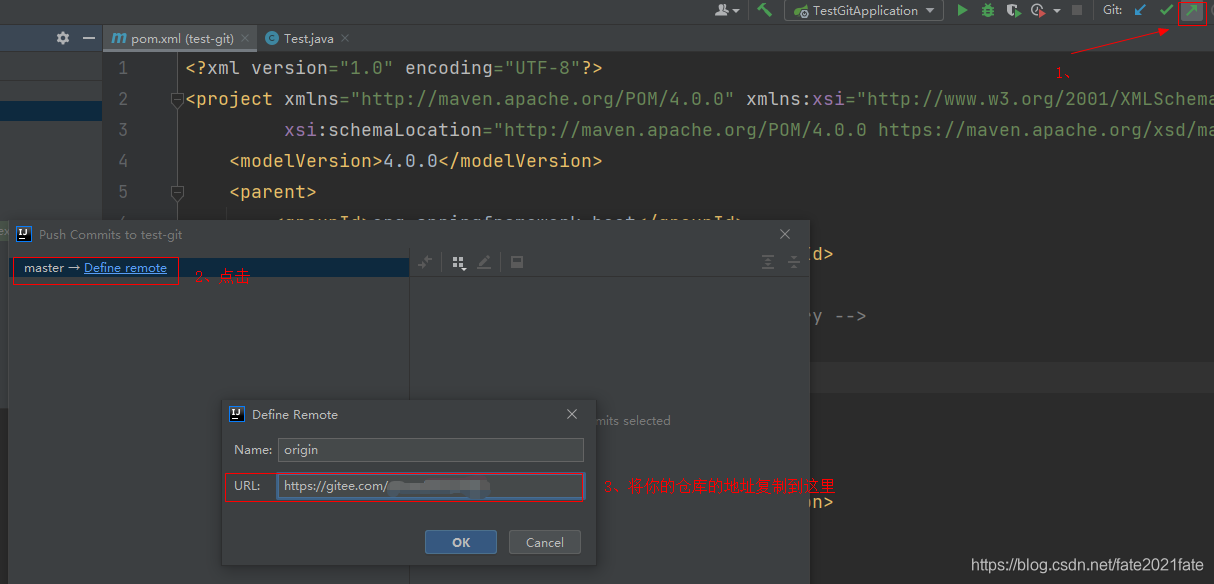Image resolution: width=1214 pixels, height=584 pixels.
Task: Close the Push Commits dialog
Action: [787, 234]
